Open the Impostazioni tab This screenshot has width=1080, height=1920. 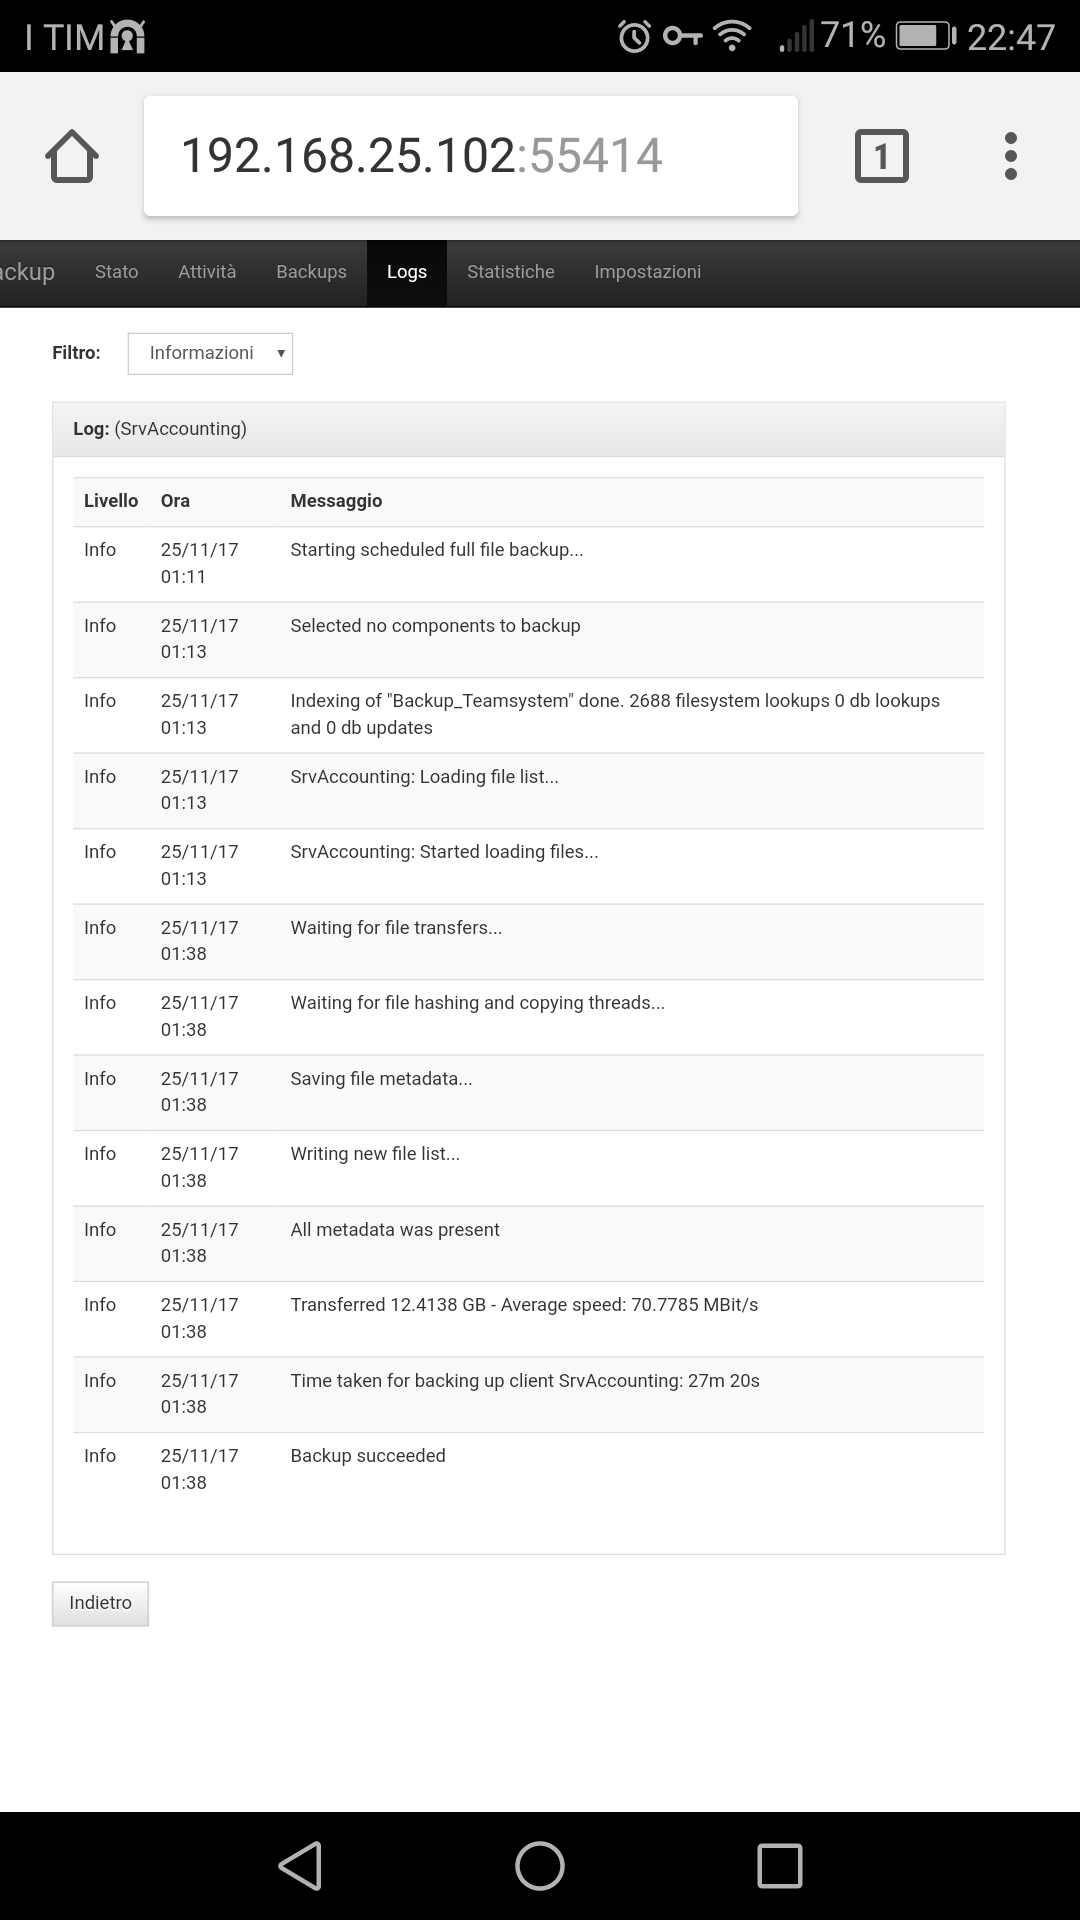(648, 272)
